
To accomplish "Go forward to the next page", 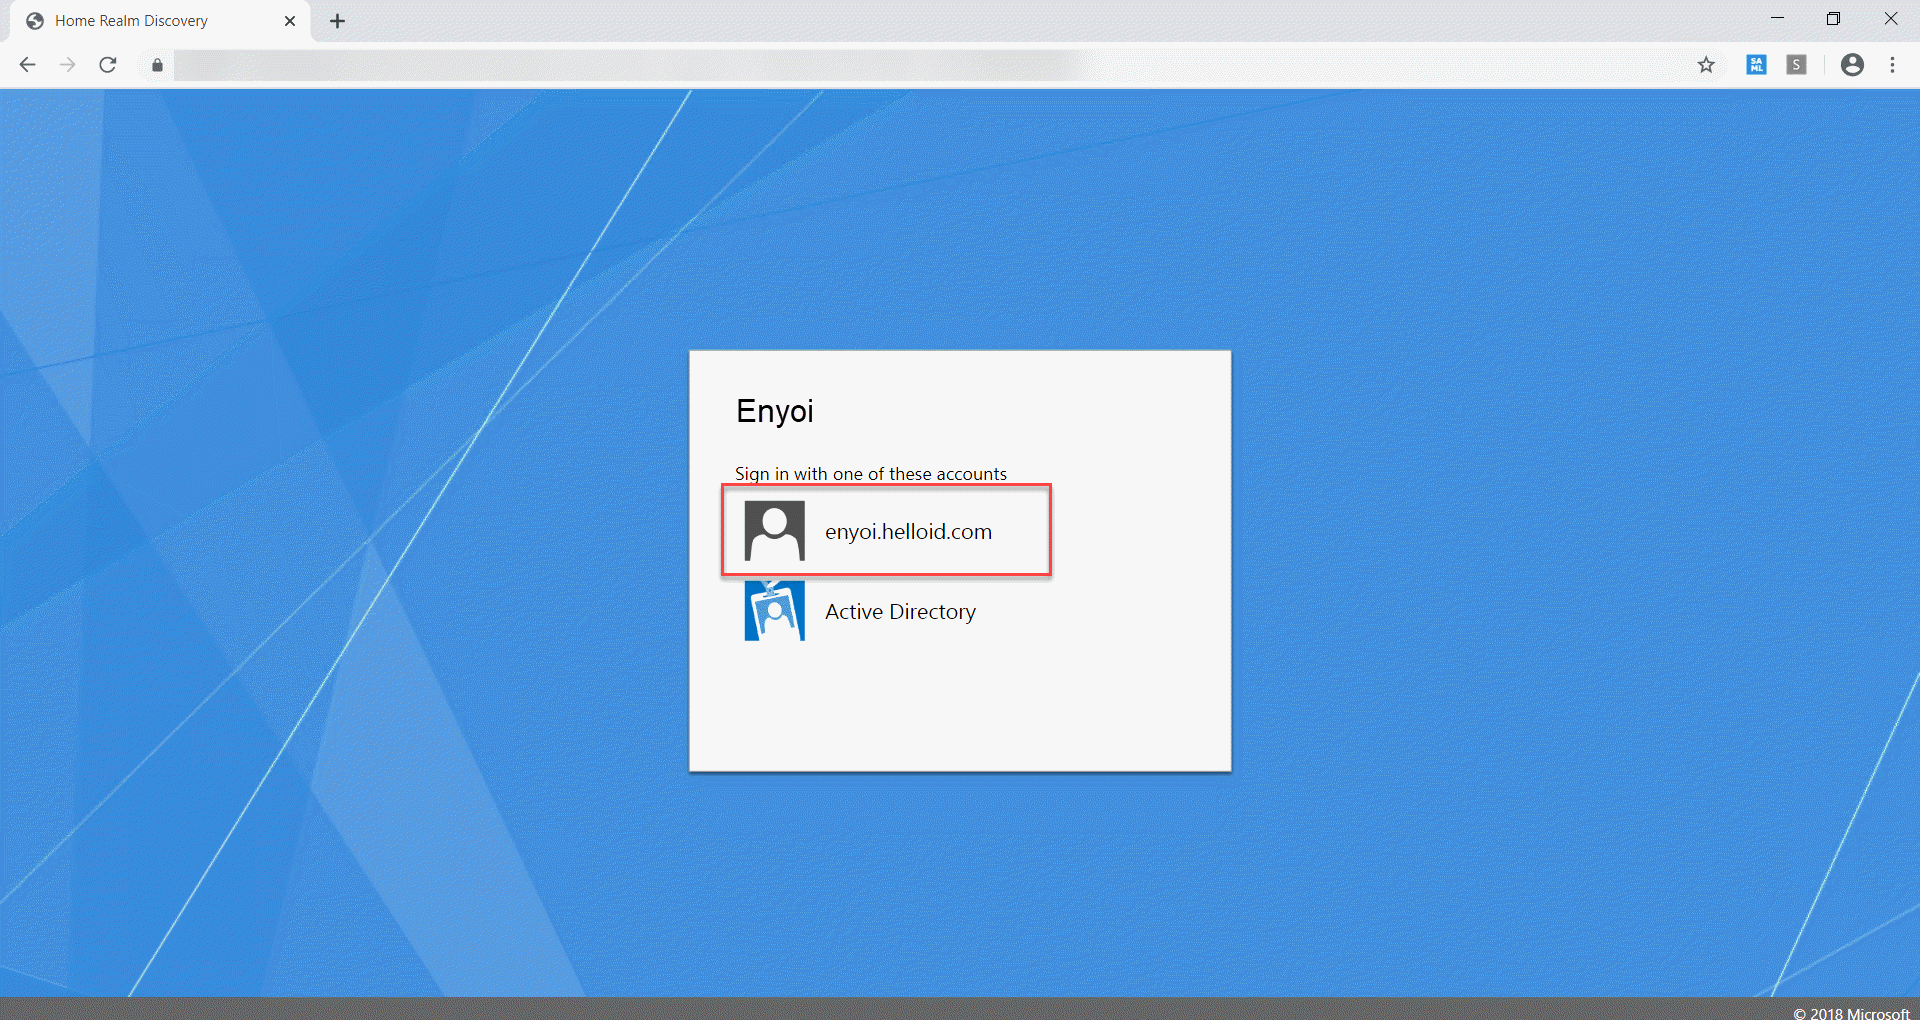I will (x=67, y=65).
